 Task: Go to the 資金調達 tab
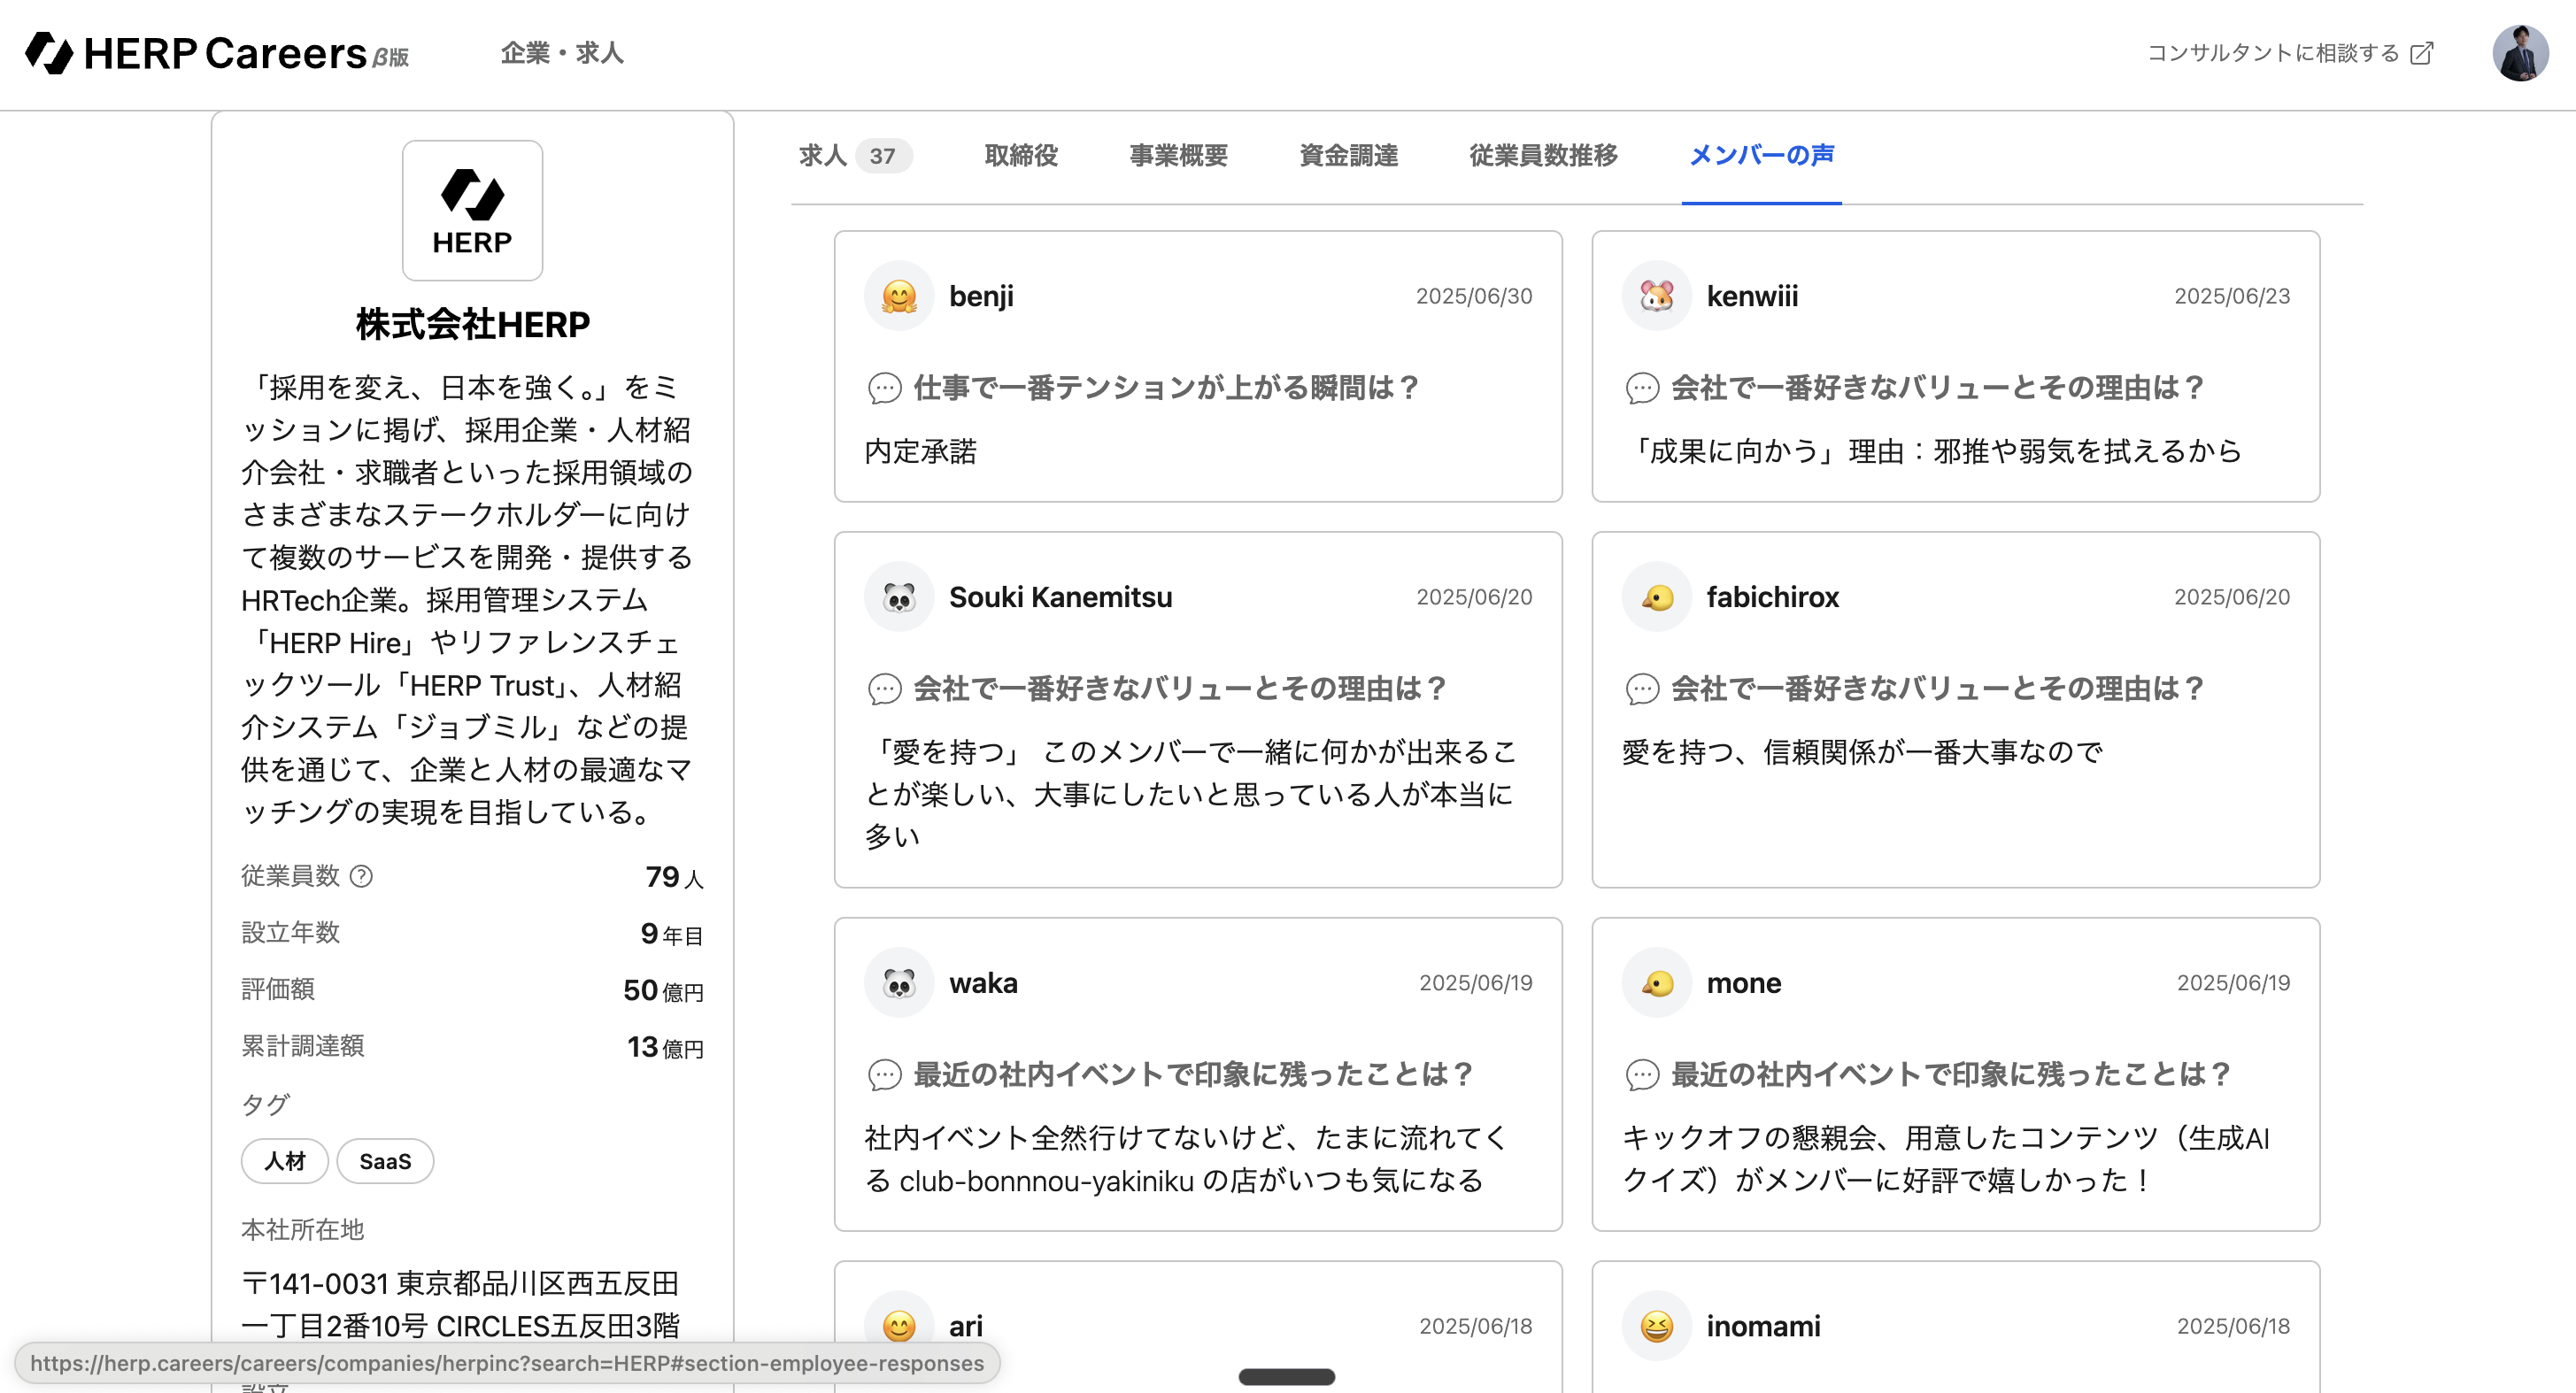point(1347,156)
